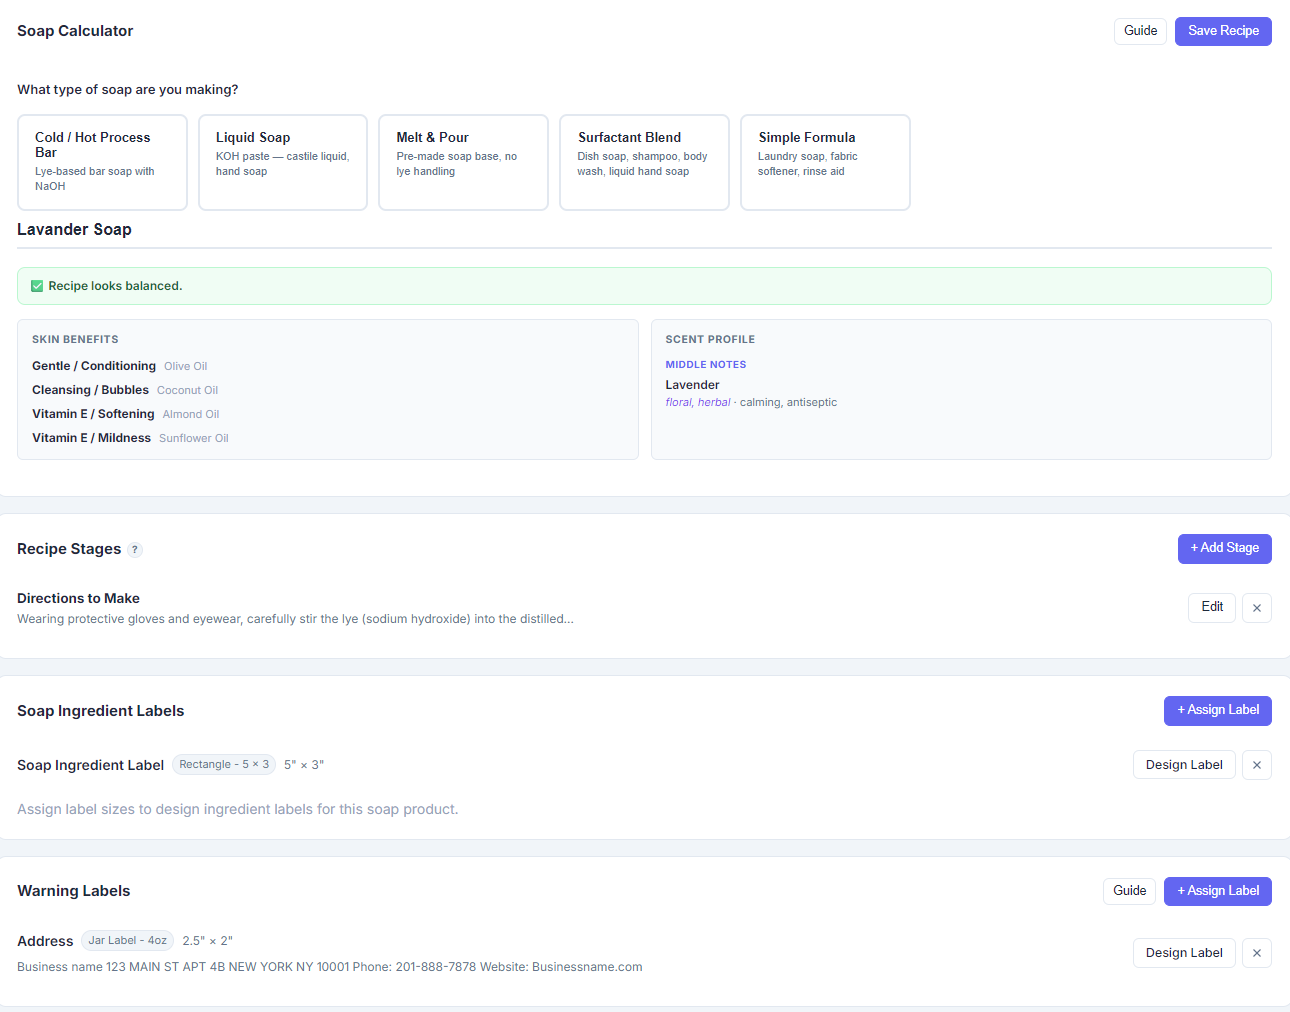1290x1012 pixels.
Task: Remove the Soap Ingredient Label row
Action: [x=1256, y=765]
